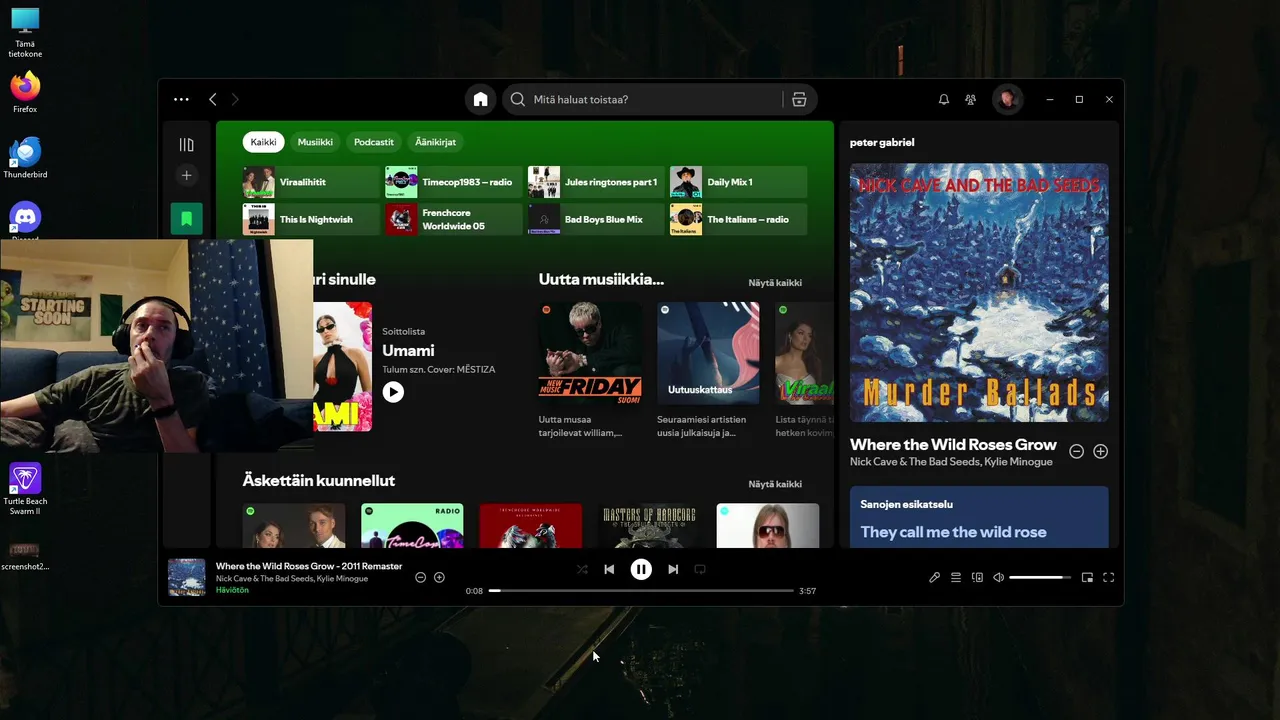Seek on the song progress bar
1280x720 pixels.
pyautogui.click(x=641, y=591)
